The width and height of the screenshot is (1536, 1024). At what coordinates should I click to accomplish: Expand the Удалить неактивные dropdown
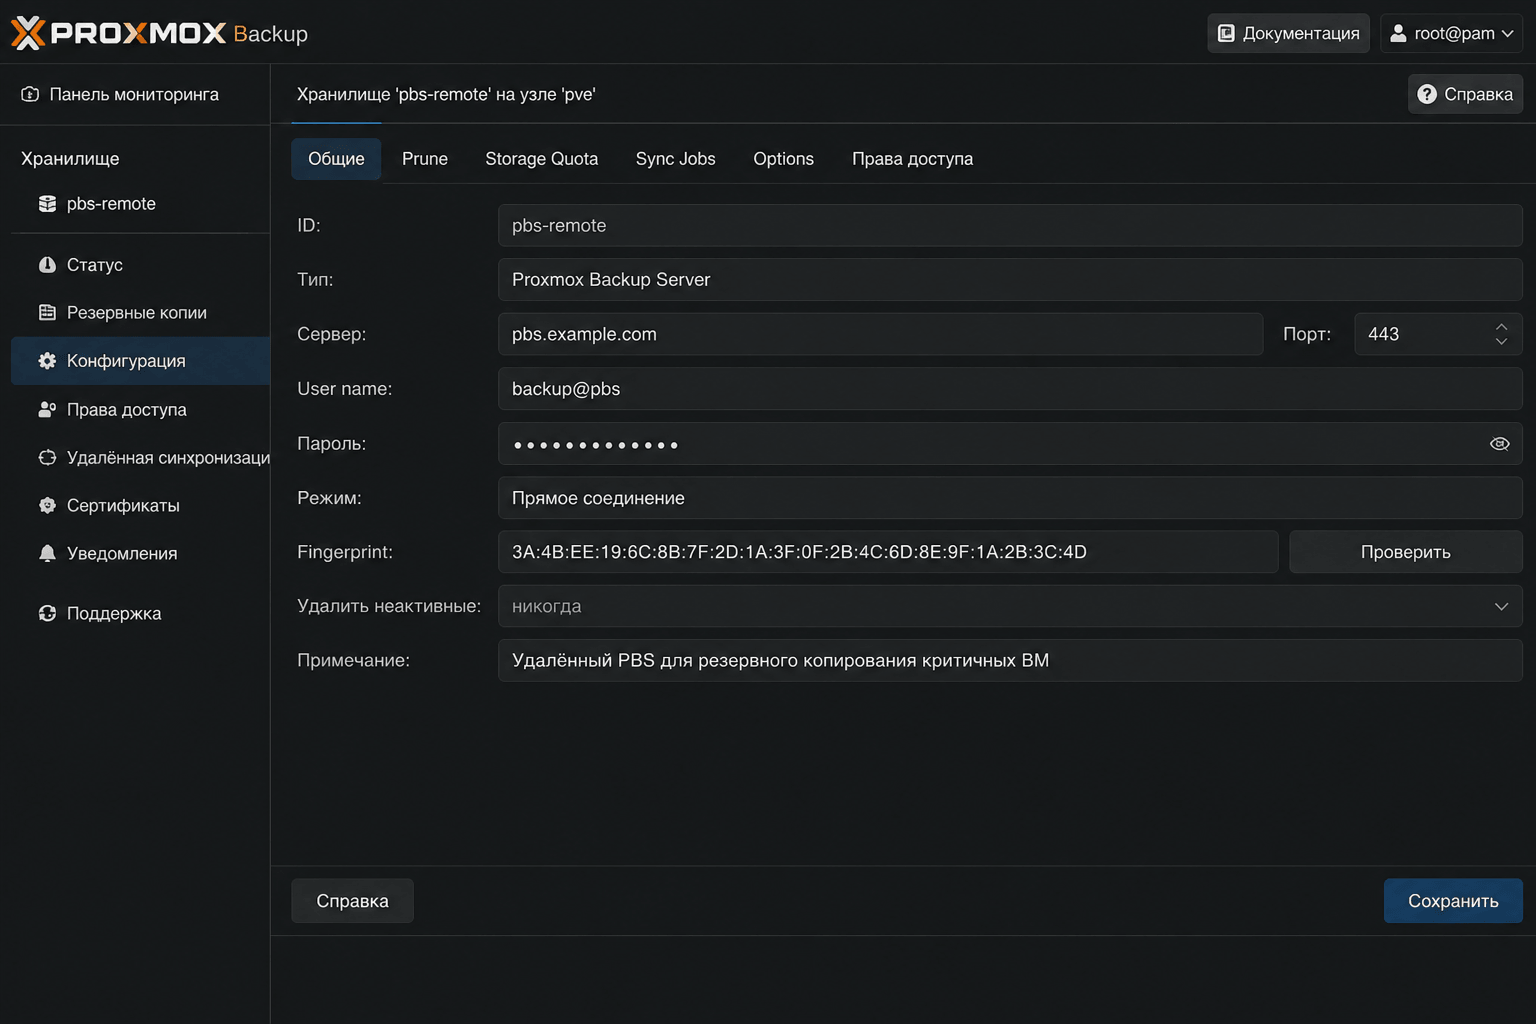click(1501, 607)
